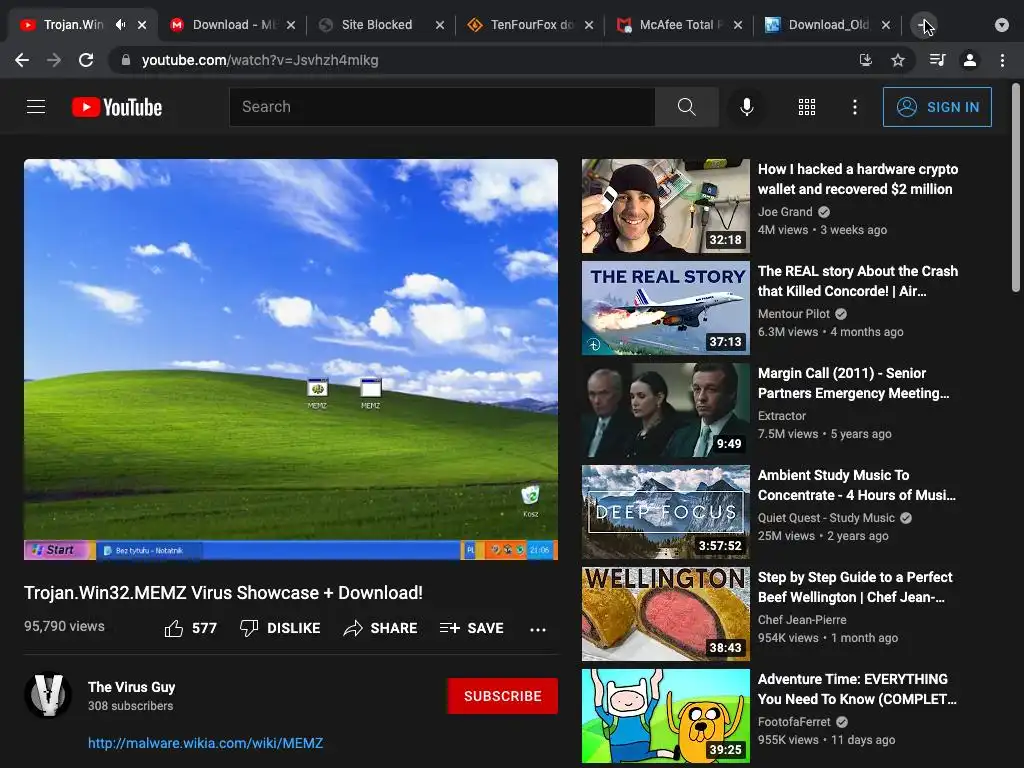Open the Concorde crash video thumbnail

click(x=665, y=308)
